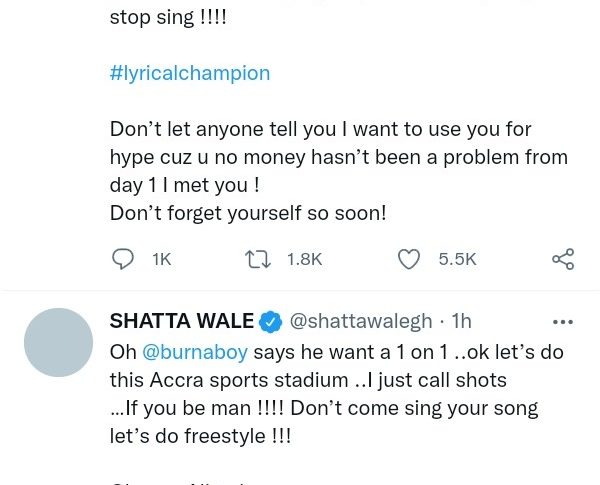This screenshot has height=485, width=600.
Task: Click the share icon on the tweet
Action: coord(563,259)
